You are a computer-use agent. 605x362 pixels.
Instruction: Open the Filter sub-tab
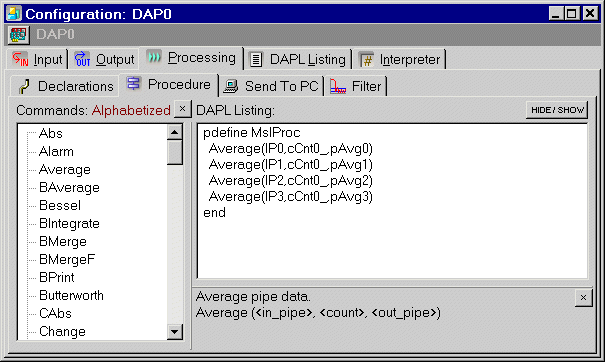[x=356, y=86]
